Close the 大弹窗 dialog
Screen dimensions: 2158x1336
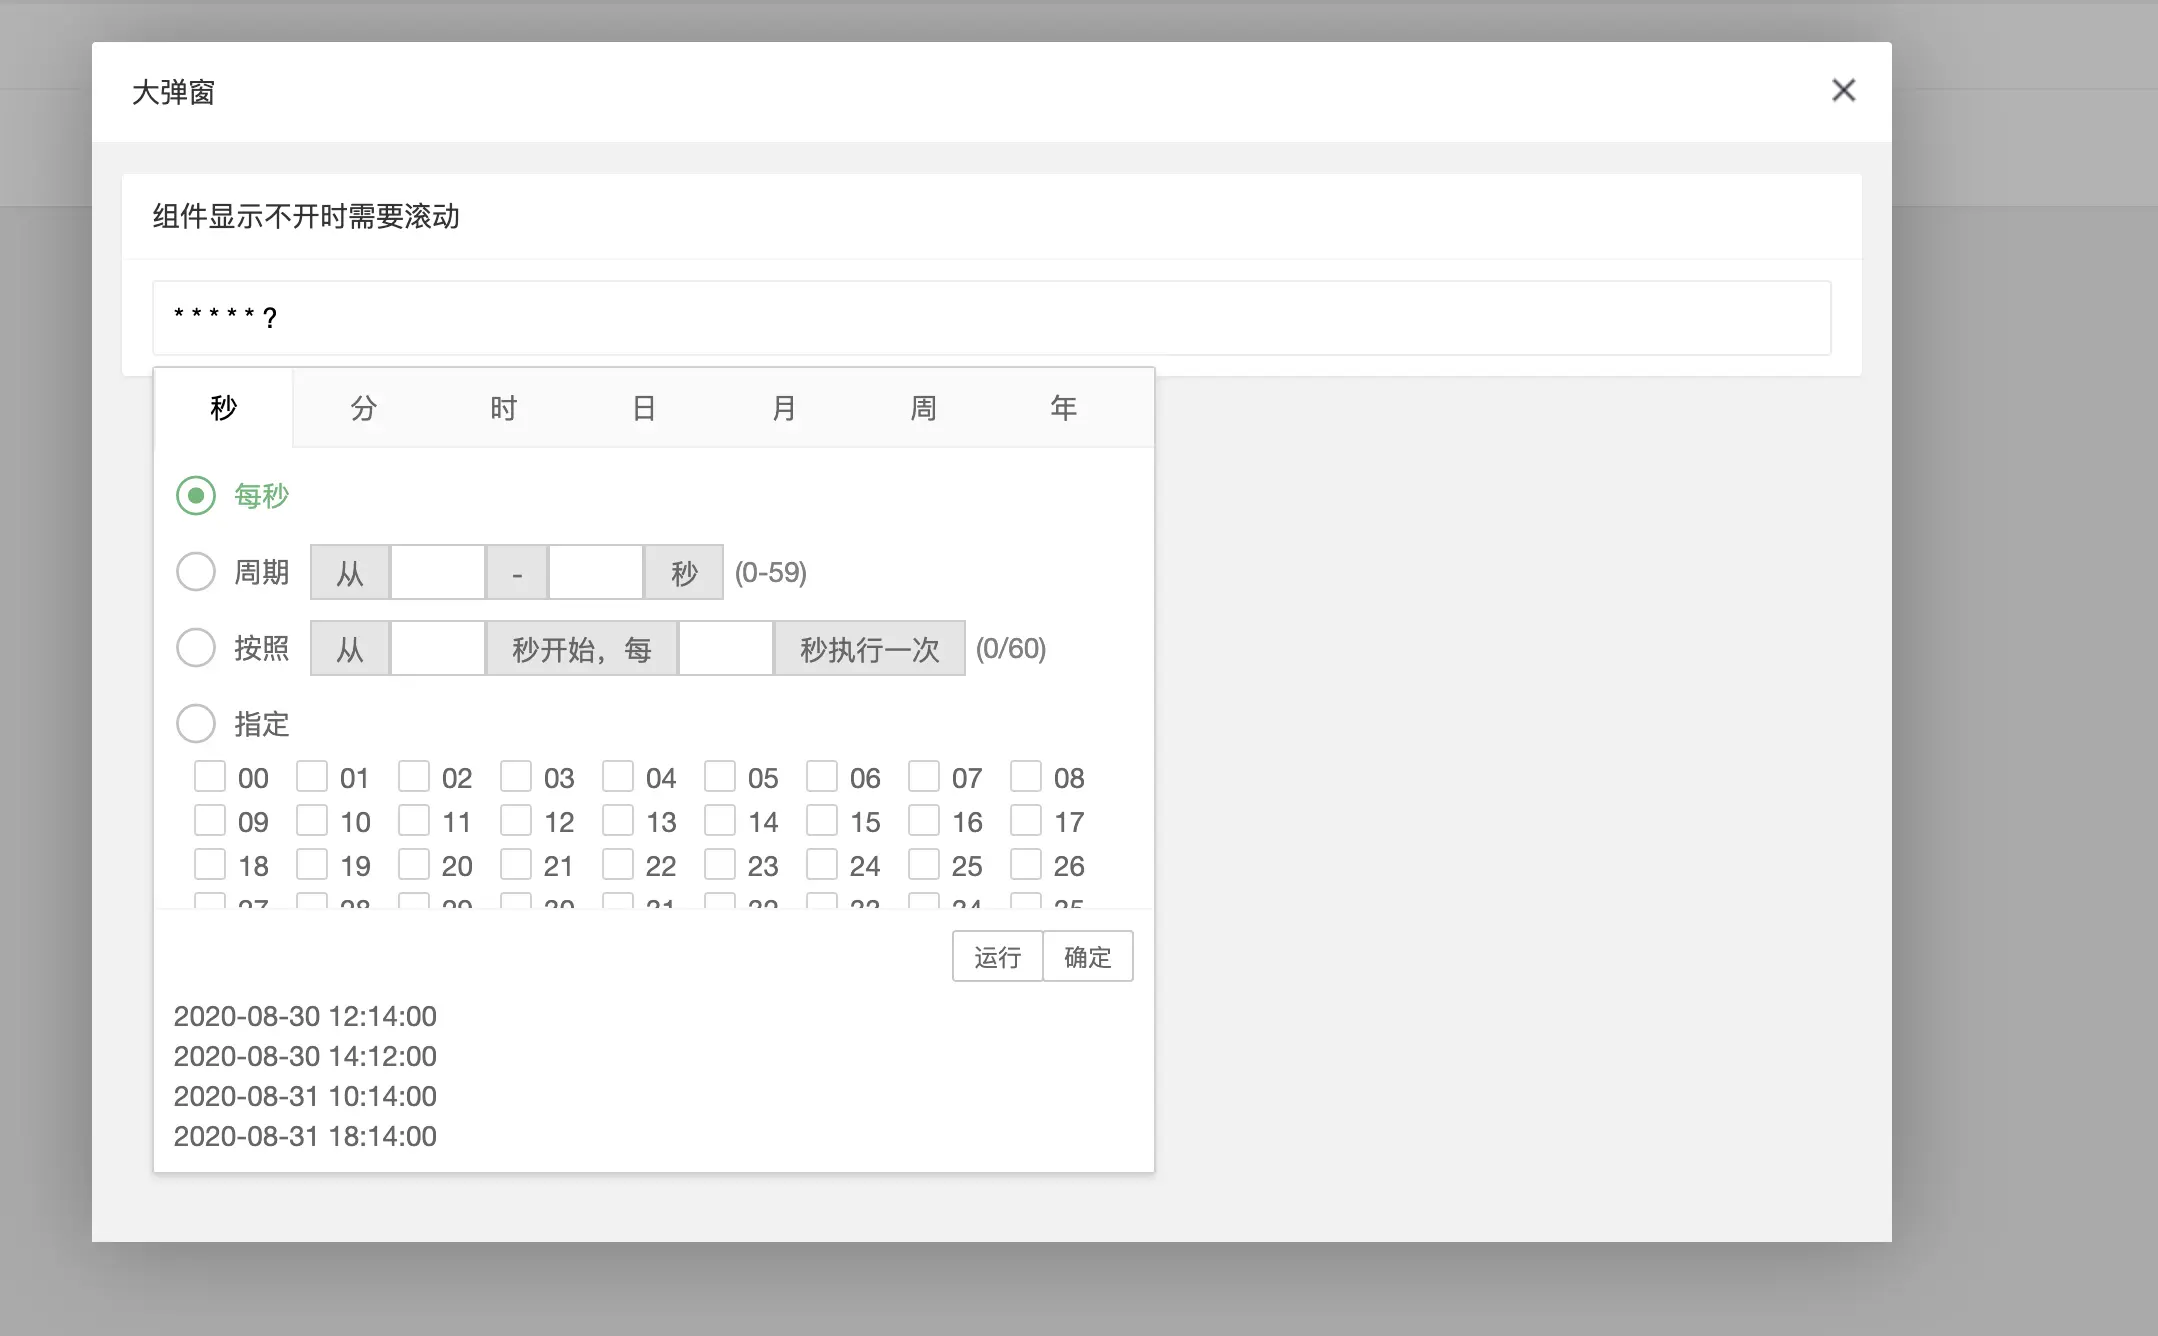1843,90
